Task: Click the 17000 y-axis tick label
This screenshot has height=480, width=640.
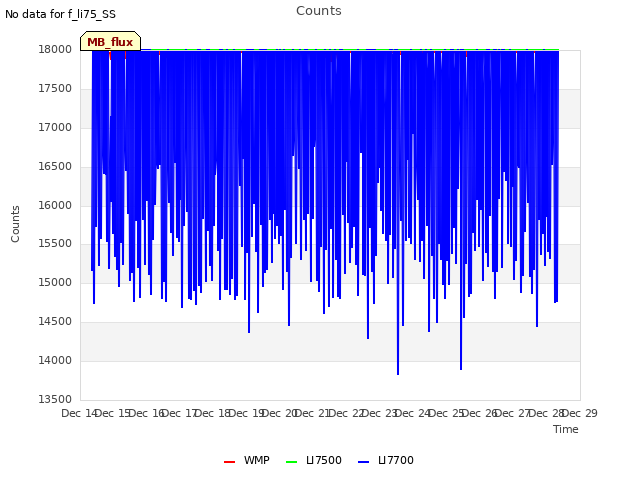Action: coord(55,127)
